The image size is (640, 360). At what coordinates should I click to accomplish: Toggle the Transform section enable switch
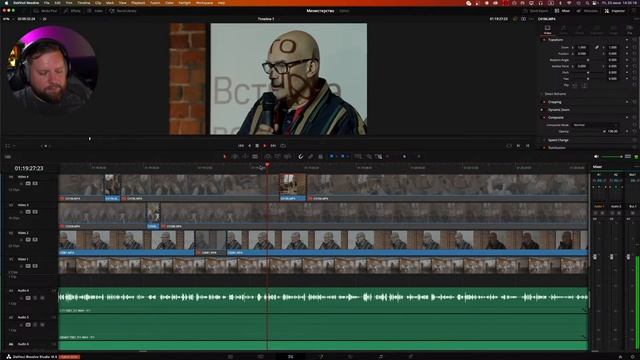544,40
